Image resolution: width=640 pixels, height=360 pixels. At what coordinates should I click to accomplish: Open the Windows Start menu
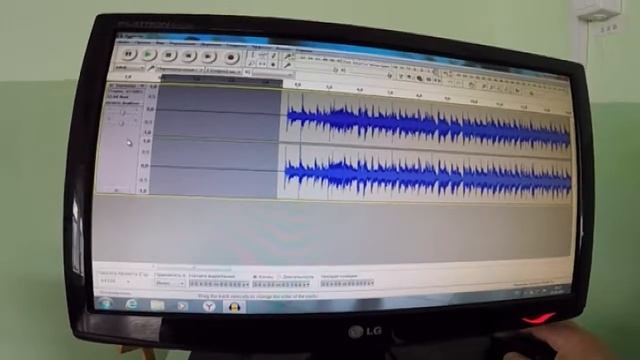106,303
